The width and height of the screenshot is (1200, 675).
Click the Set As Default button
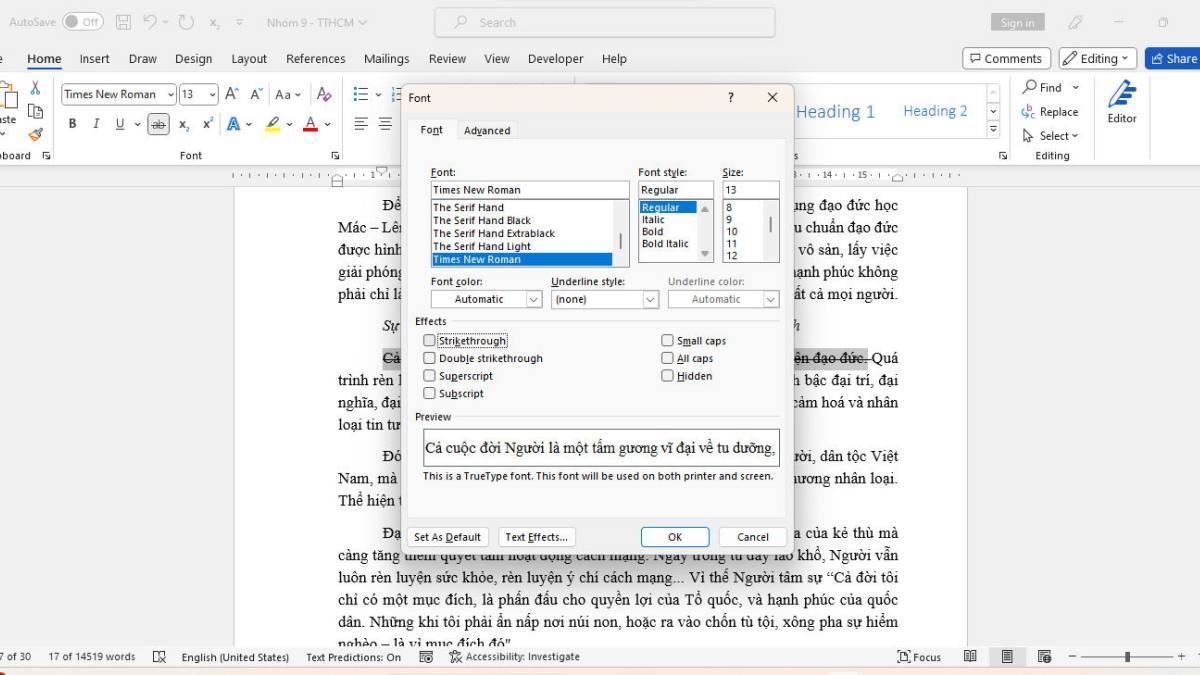point(447,536)
